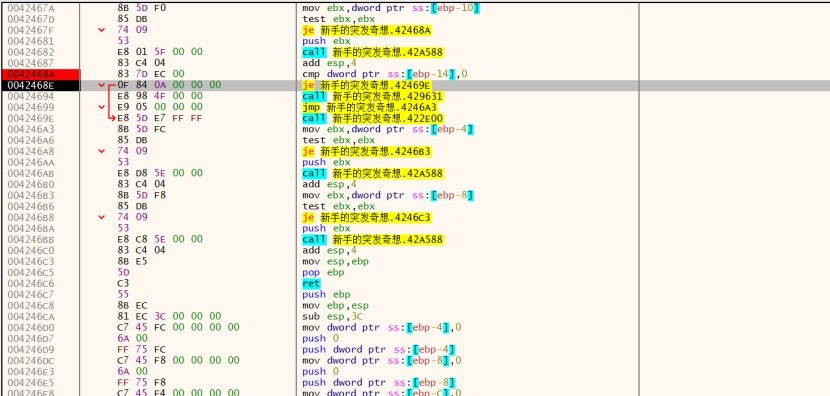Select bytes E8 5D E7 FF FF

(160, 118)
